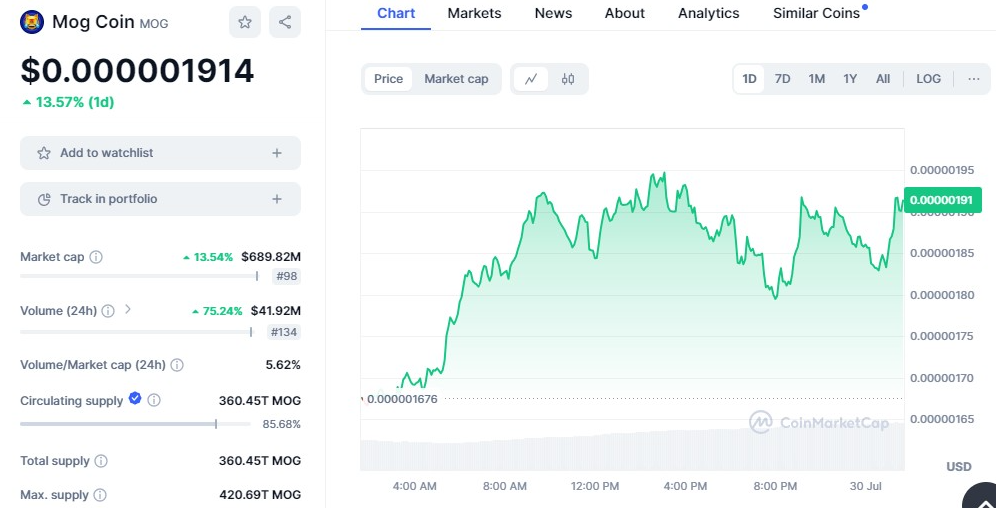Screen dimensions: 996x508
Task: Select Market cap chart mode
Action: pyautogui.click(x=456, y=79)
